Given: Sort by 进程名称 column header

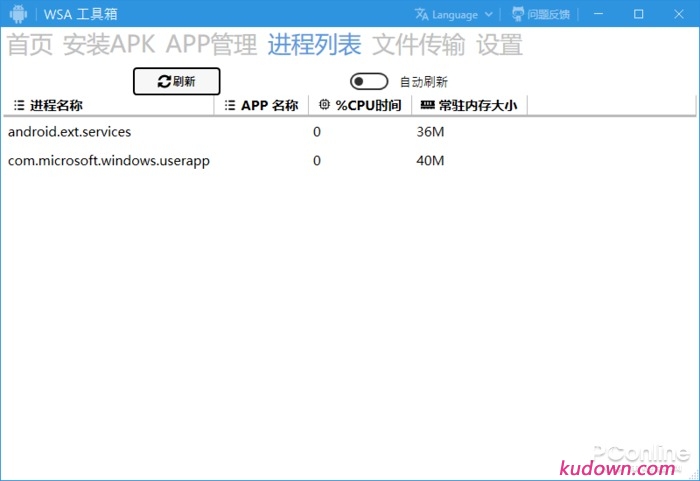Looking at the screenshot, I should (108, 105).
